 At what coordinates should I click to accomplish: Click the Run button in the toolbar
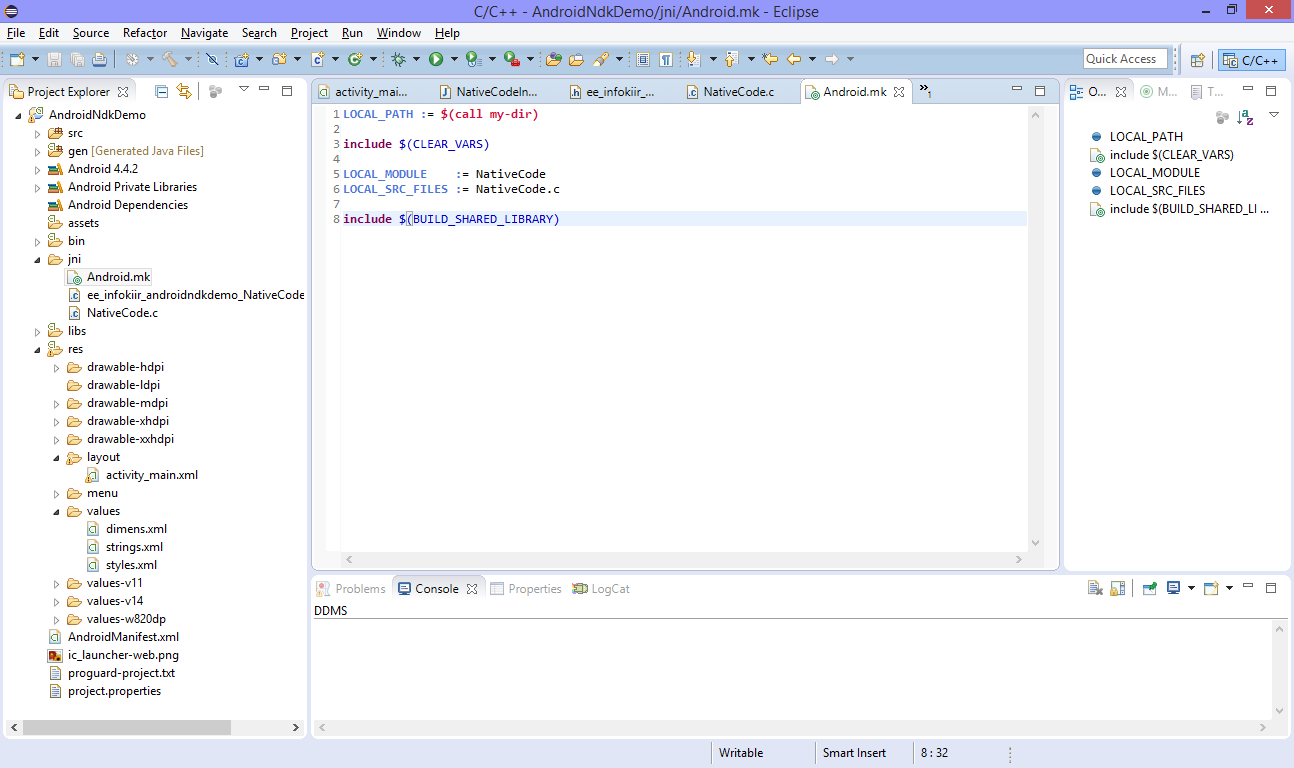click(x=436, y=60)
